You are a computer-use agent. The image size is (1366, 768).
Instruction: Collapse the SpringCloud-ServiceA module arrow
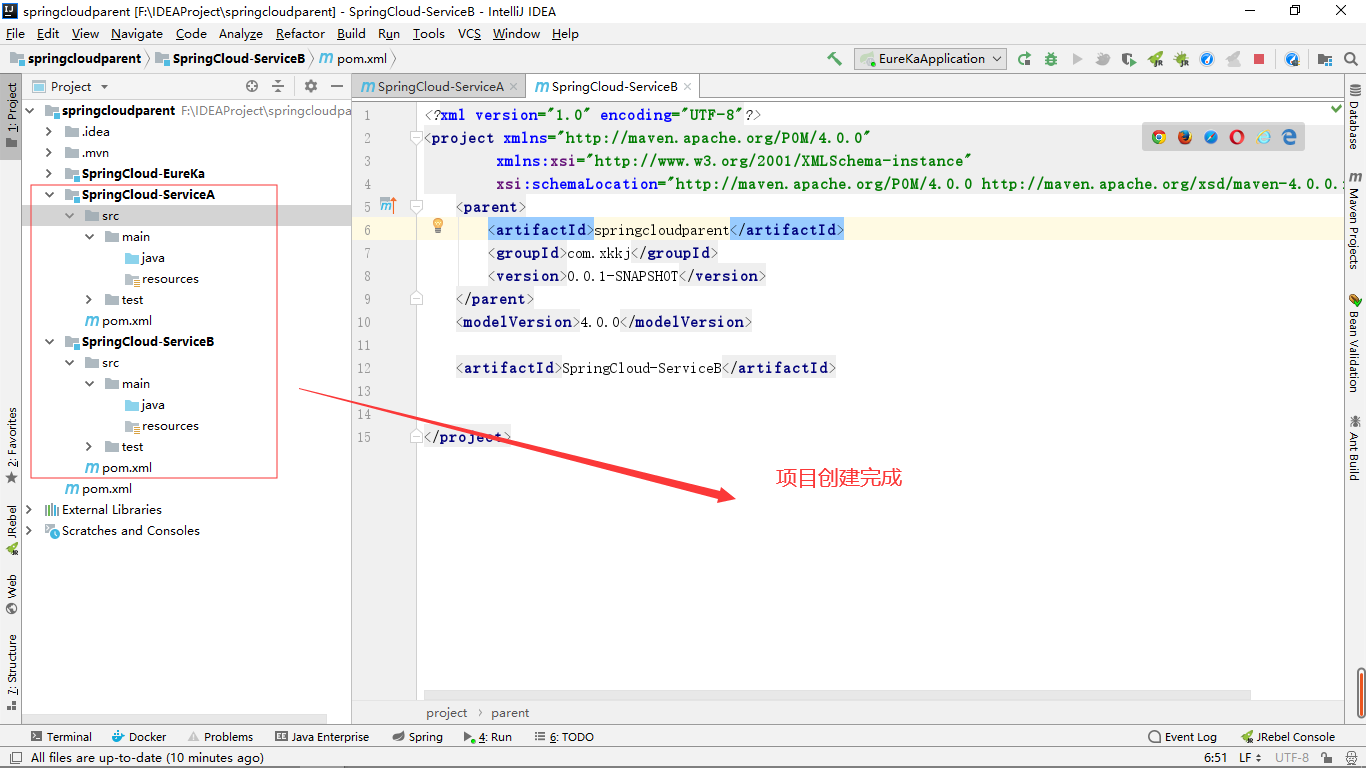click(49, 195)
